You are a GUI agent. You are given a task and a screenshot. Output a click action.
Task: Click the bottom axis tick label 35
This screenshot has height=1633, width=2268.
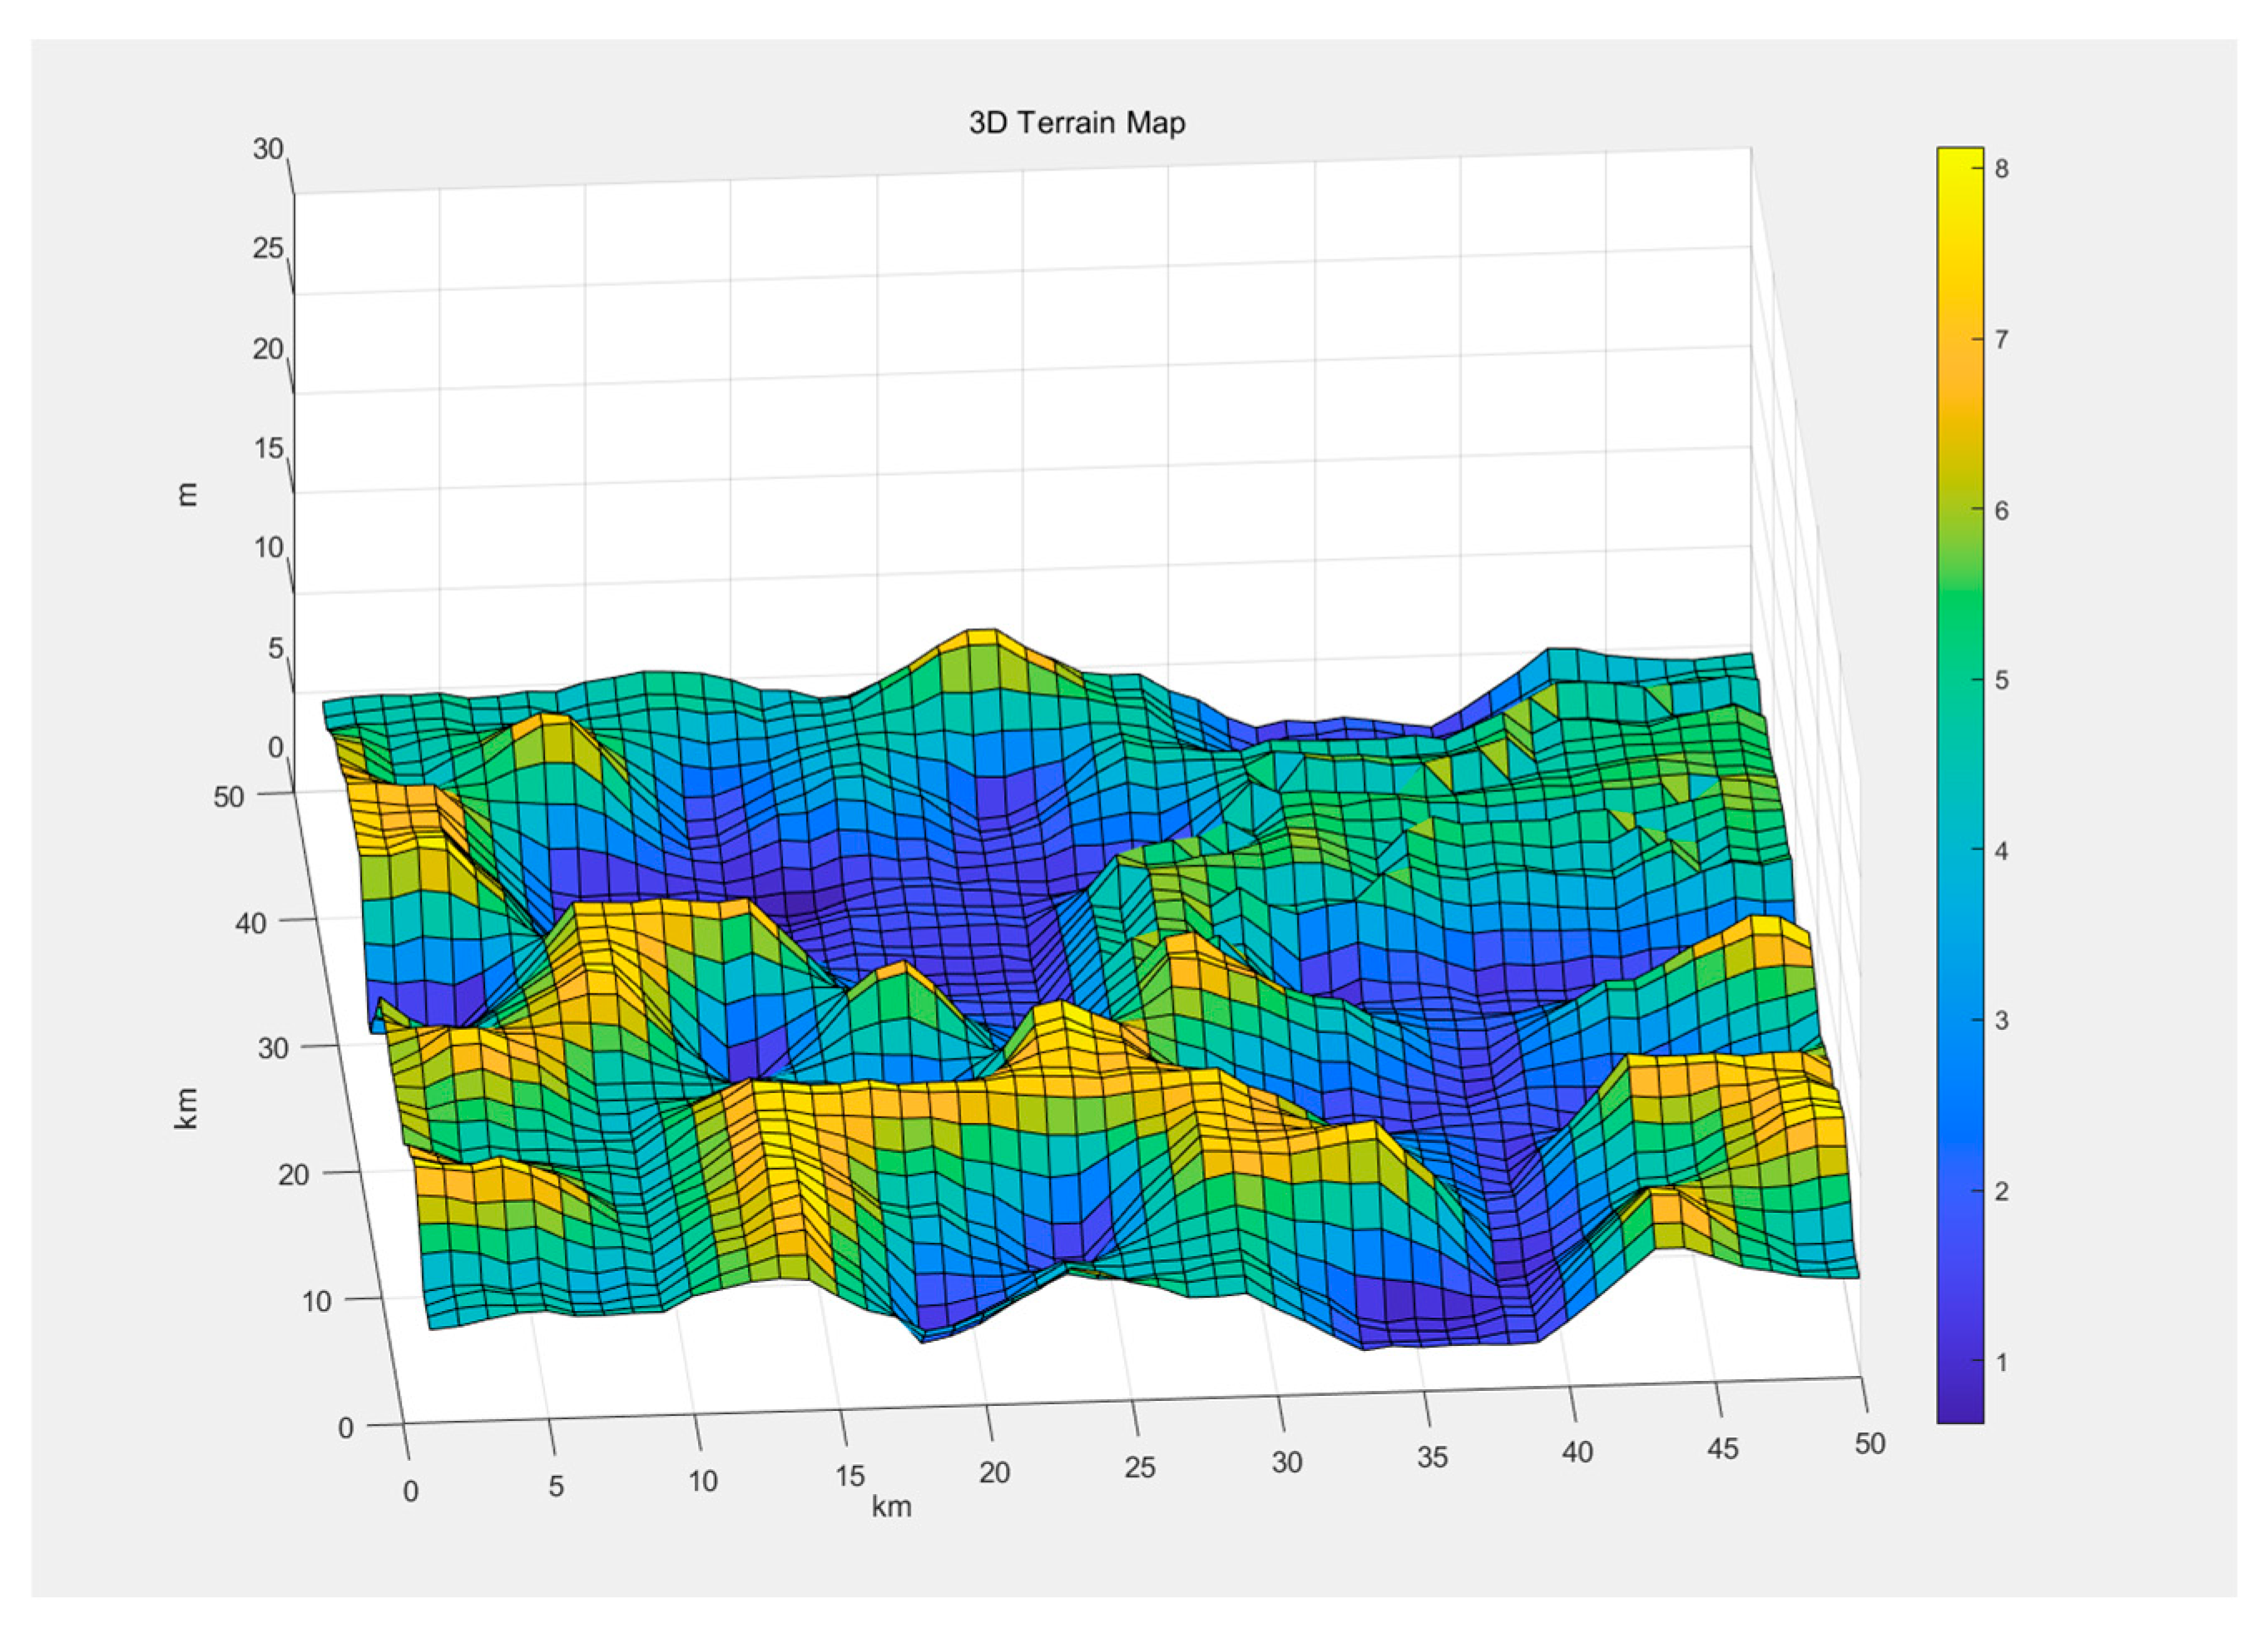pyautogui.click(x=1432, y=1457)
